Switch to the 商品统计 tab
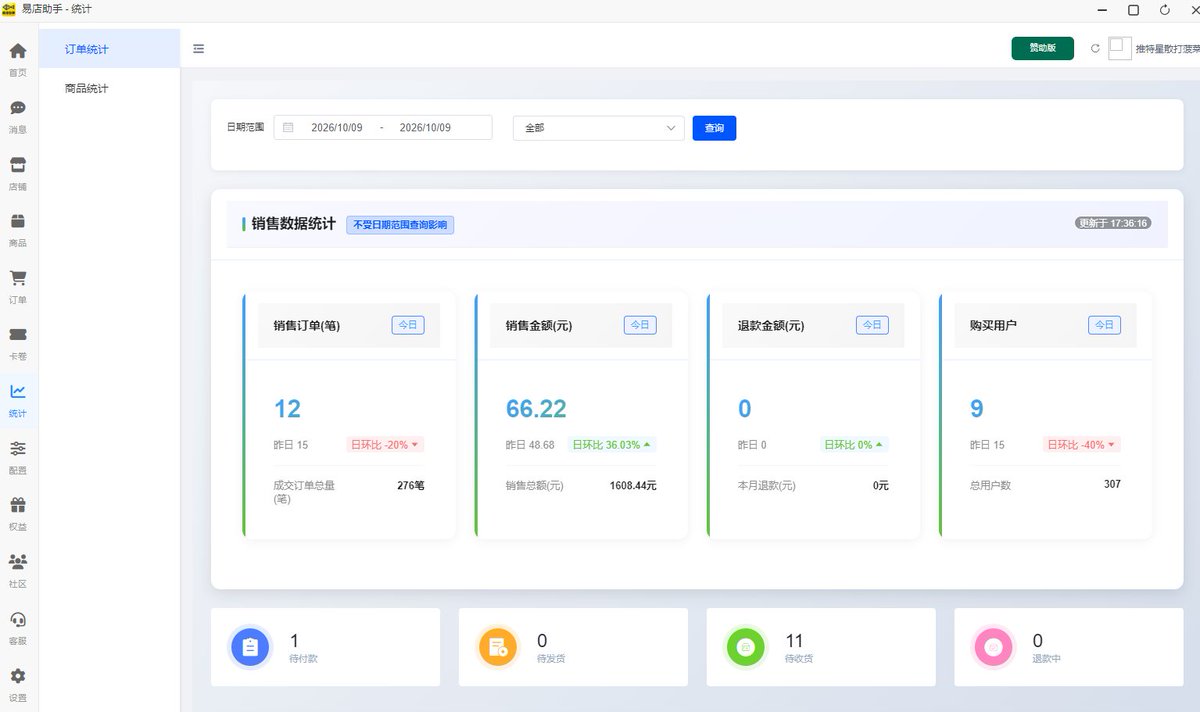This screenshot has width=1200, height=712. click(110, 89)
